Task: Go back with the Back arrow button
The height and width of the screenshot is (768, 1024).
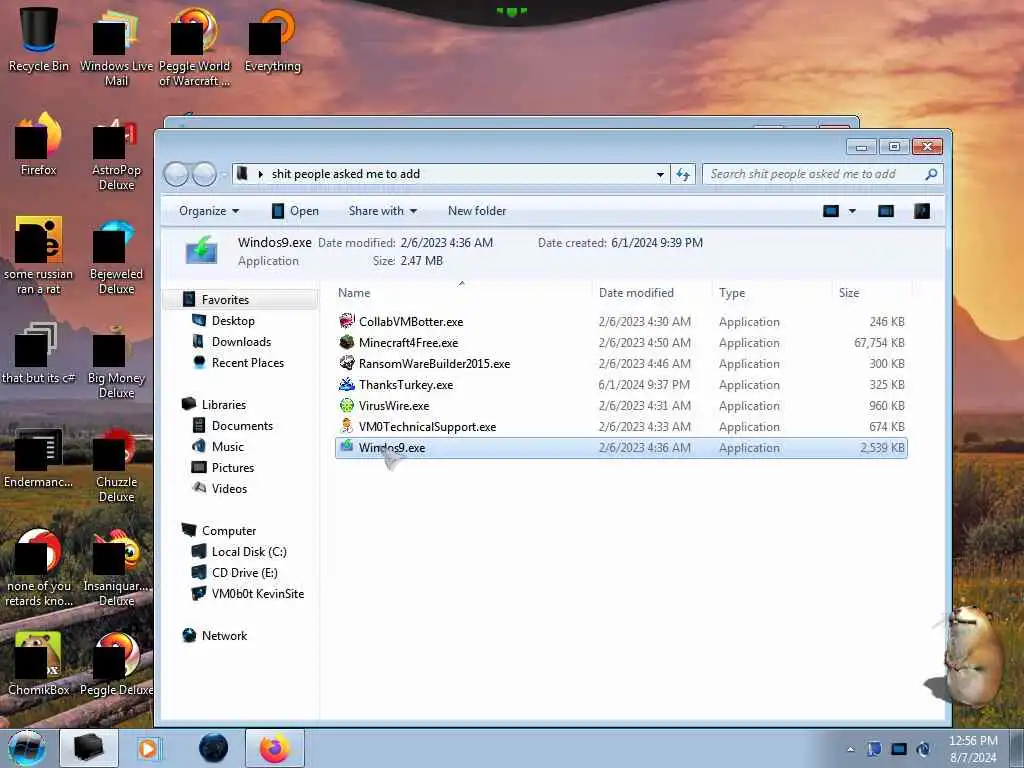Action: coord(176,174)
